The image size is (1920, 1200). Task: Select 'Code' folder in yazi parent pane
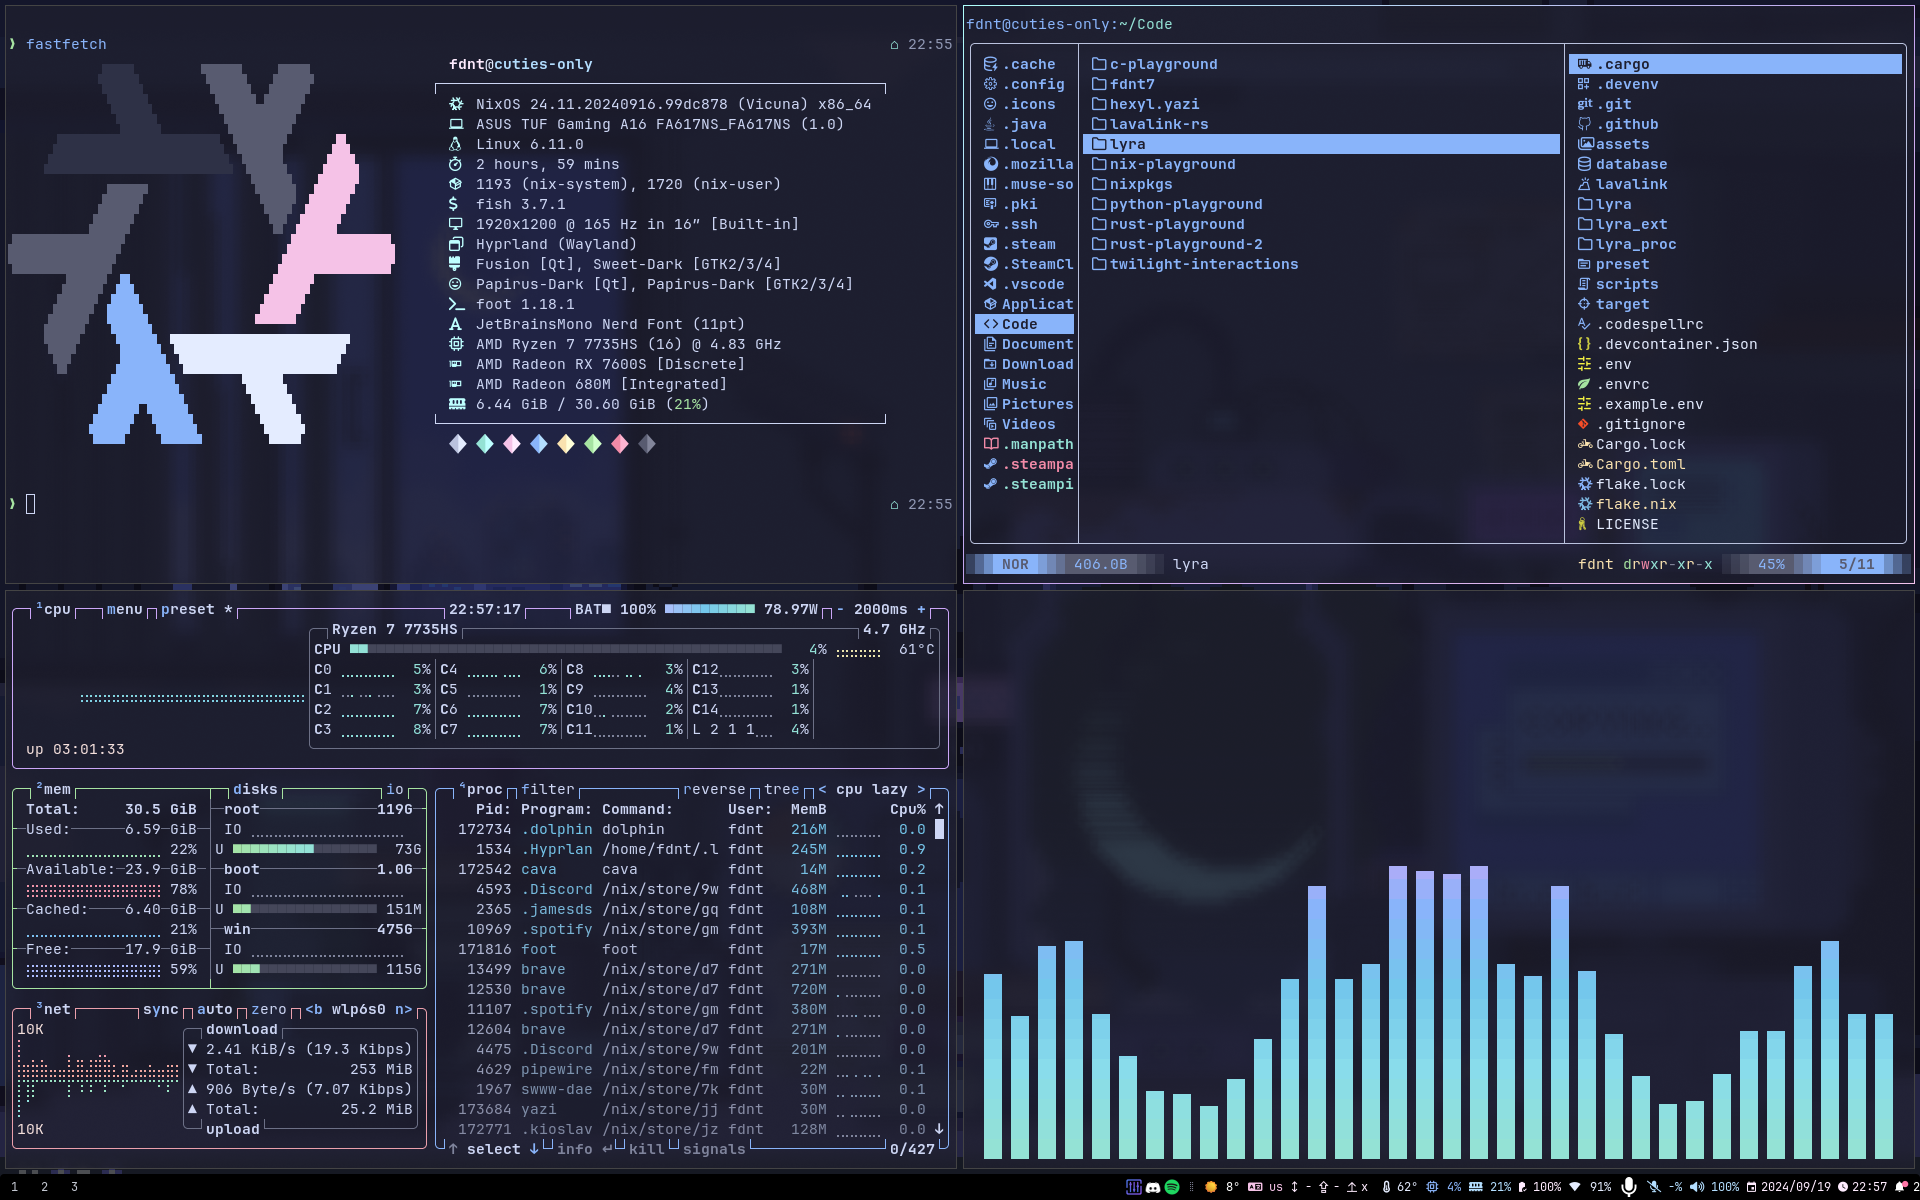(x=1024, y=324)
